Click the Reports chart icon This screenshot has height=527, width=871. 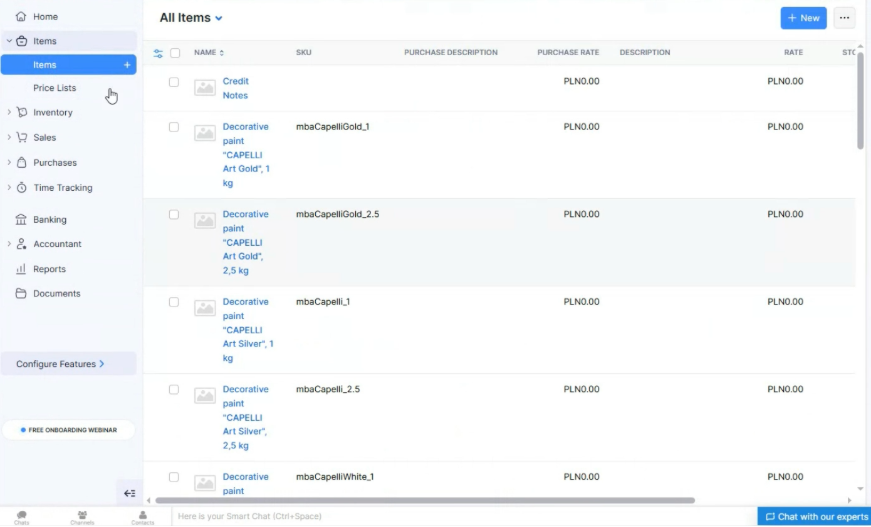21,269
